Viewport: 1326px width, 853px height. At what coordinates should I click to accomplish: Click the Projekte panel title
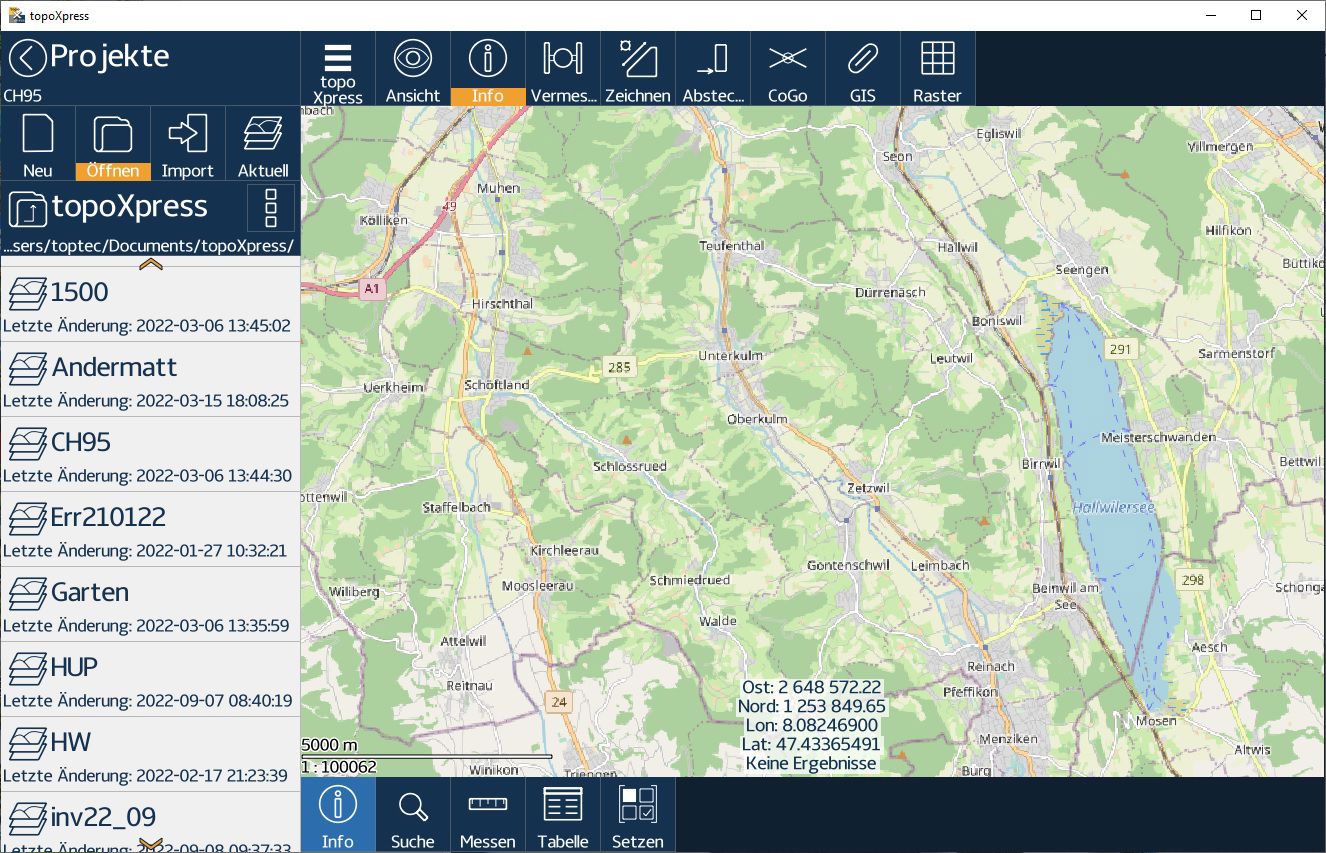tap(110, 56)
